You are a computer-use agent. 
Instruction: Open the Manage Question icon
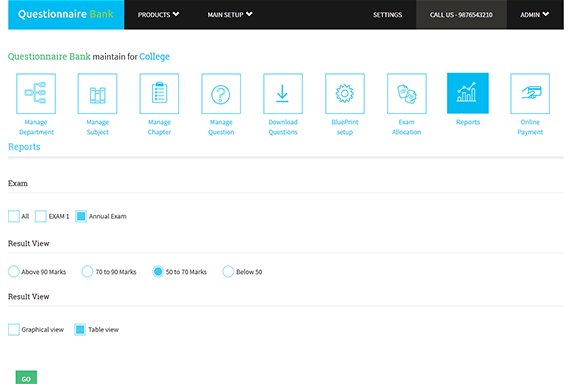pyautogui.click(x=221, y=93)
